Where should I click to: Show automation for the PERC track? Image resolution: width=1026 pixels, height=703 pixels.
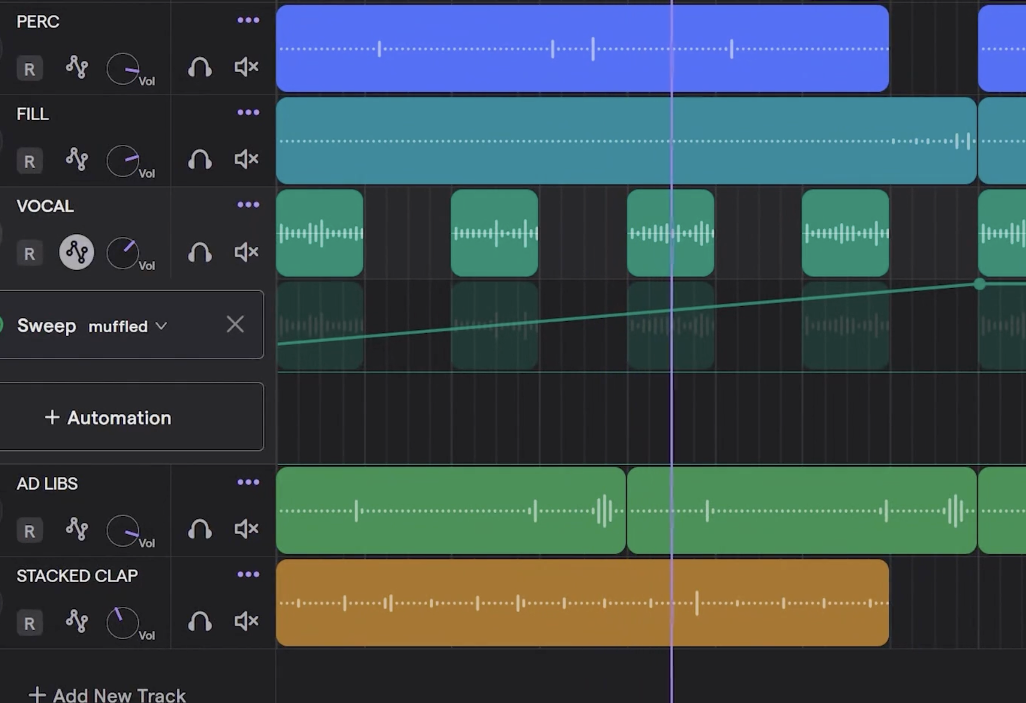coord(77,67)
